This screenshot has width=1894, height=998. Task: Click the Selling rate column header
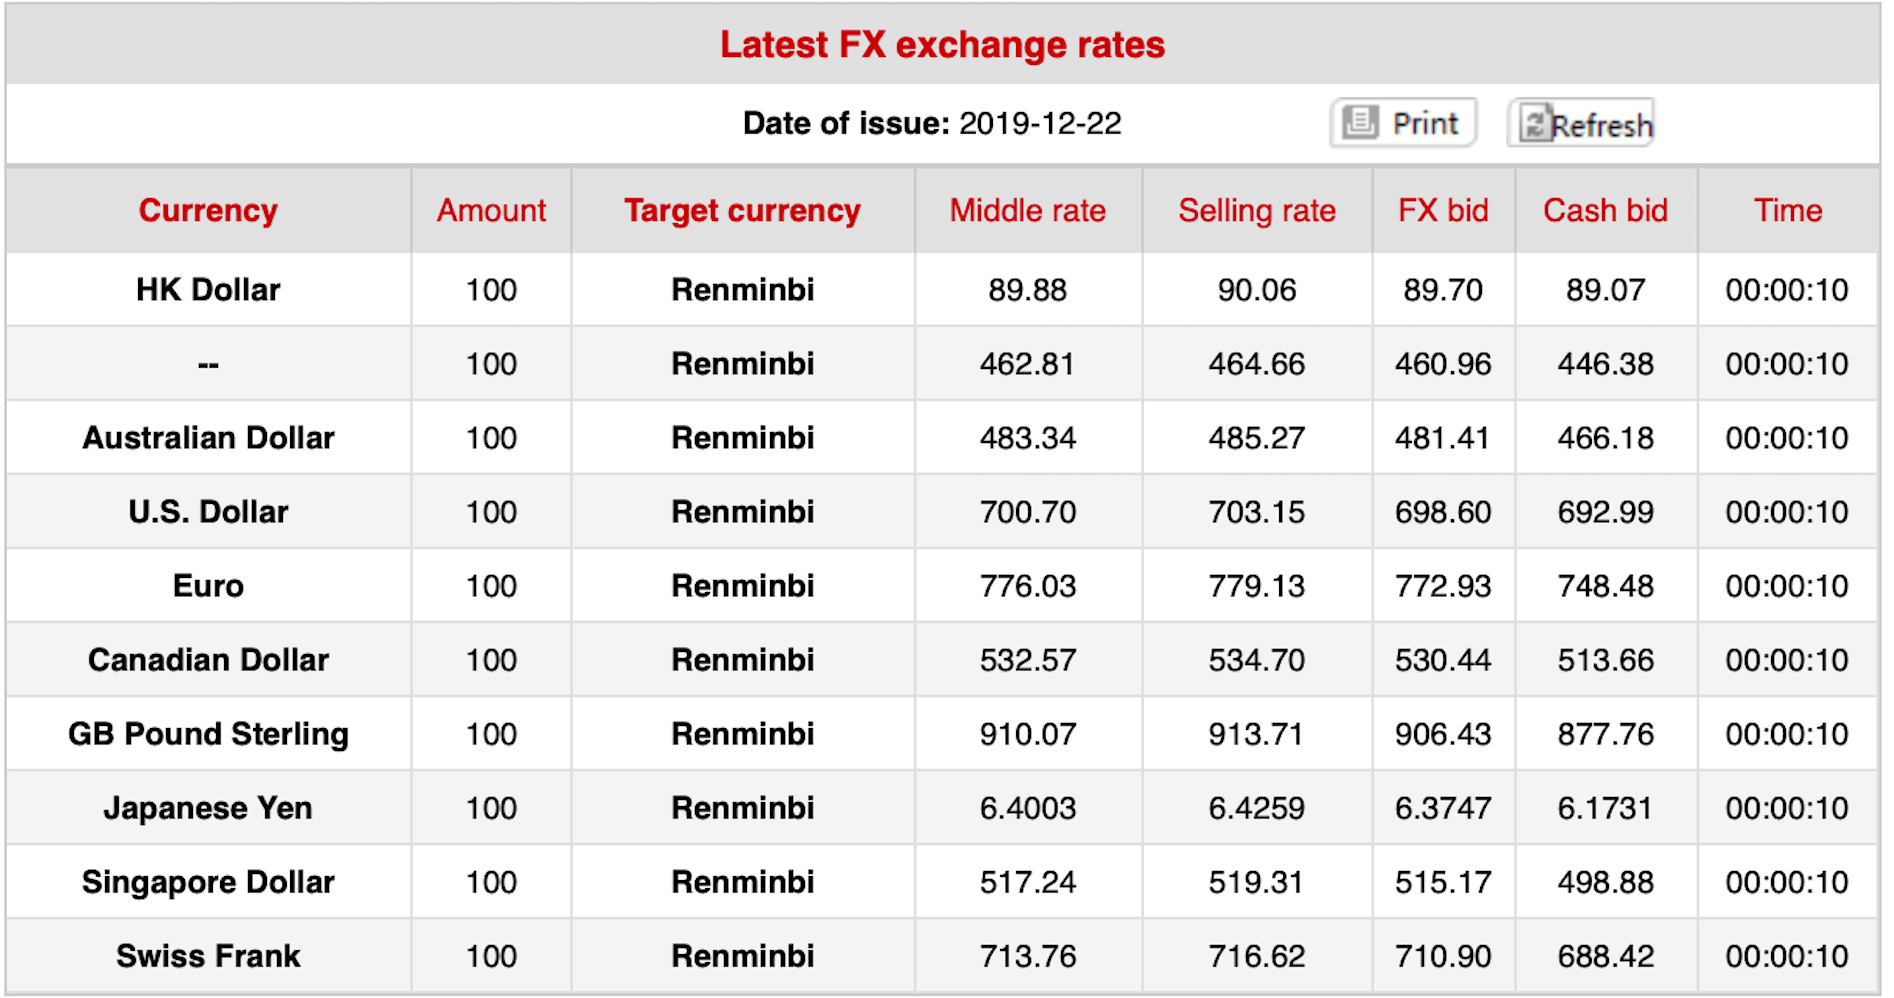(1256, 210)
